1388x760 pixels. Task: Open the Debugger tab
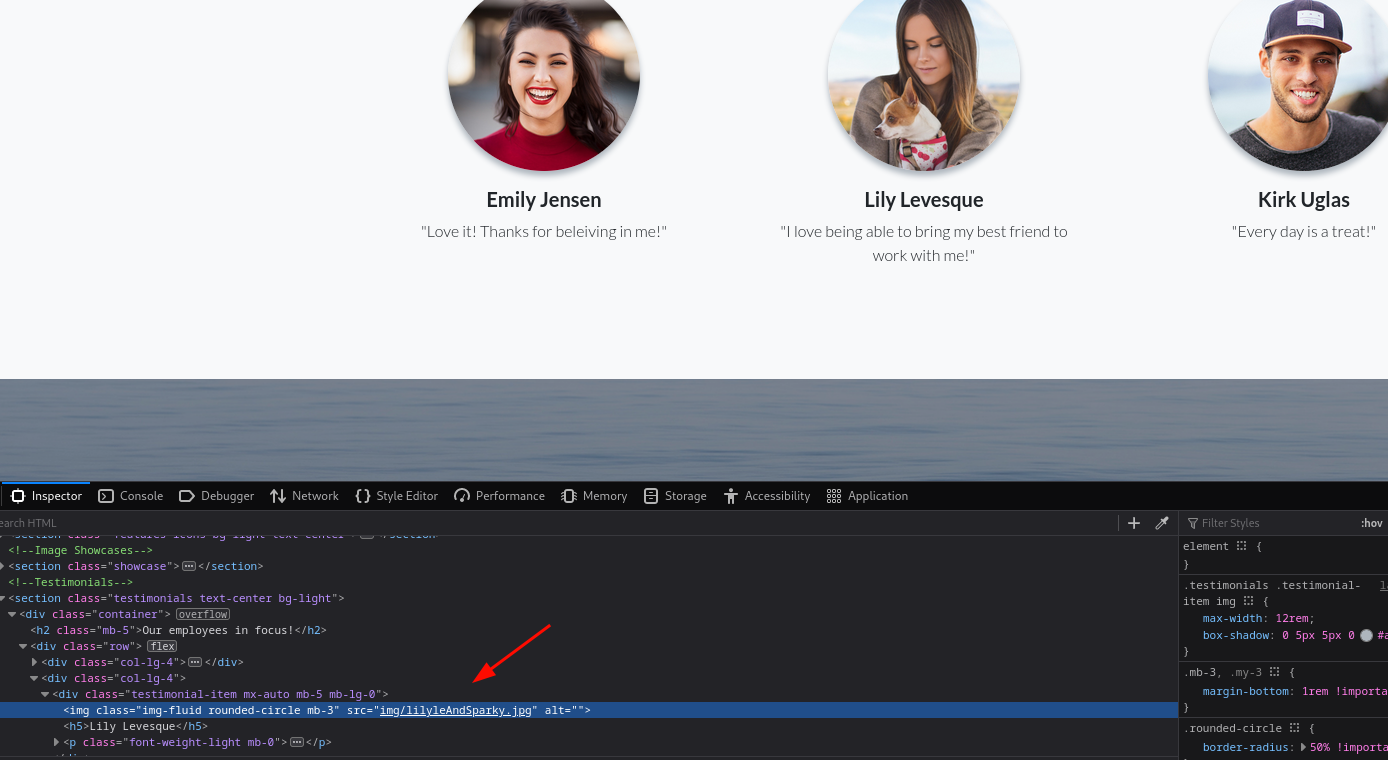pos(216,496)
